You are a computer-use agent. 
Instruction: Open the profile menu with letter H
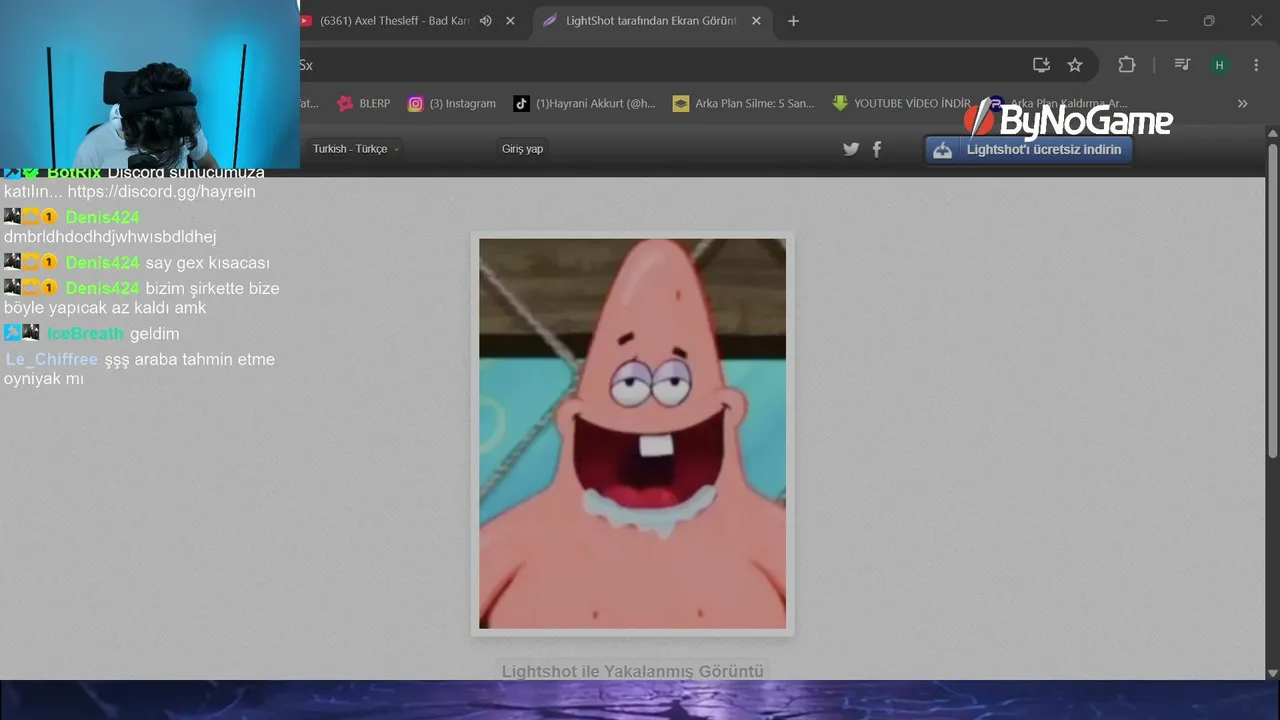pyautogui.click(x=1219, y=65)
